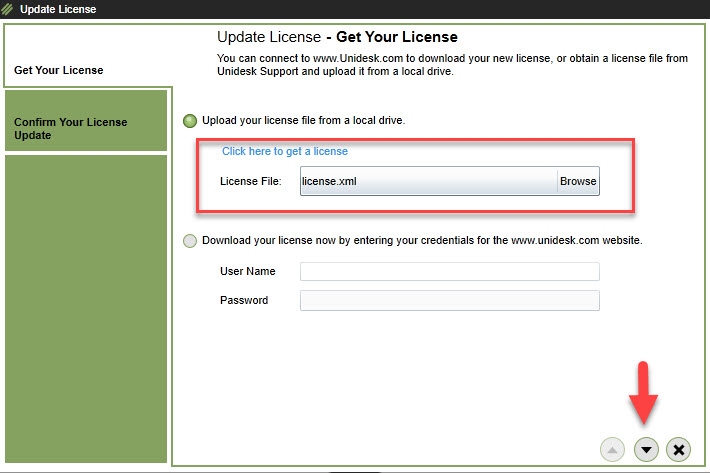Open the Confirm Your License Update step
This screenshot has width=710, height=473.
point(86,120)
